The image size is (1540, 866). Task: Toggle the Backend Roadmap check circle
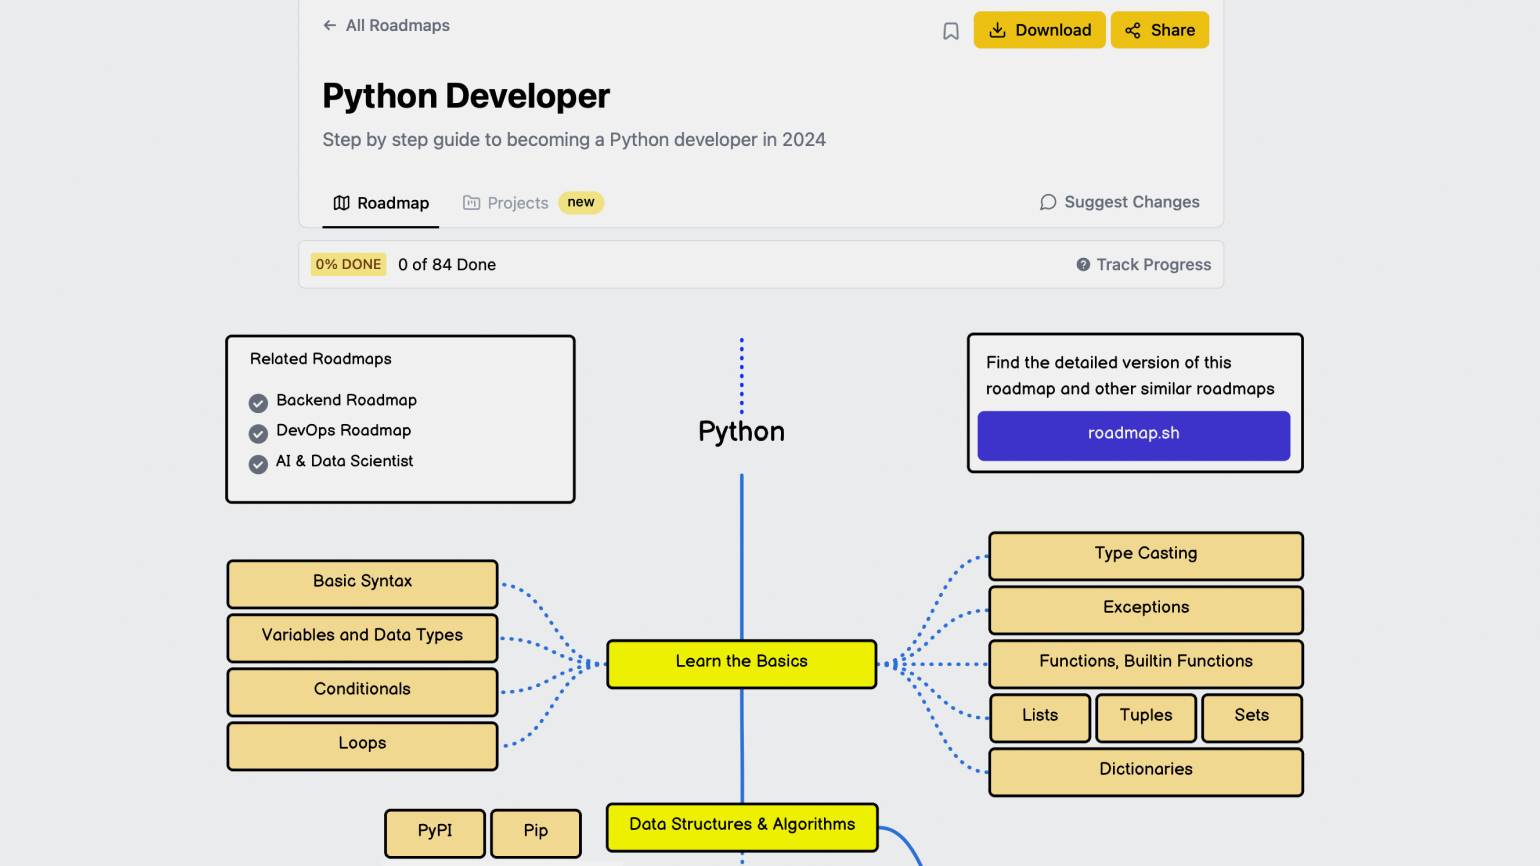click(x=258, y=403)
